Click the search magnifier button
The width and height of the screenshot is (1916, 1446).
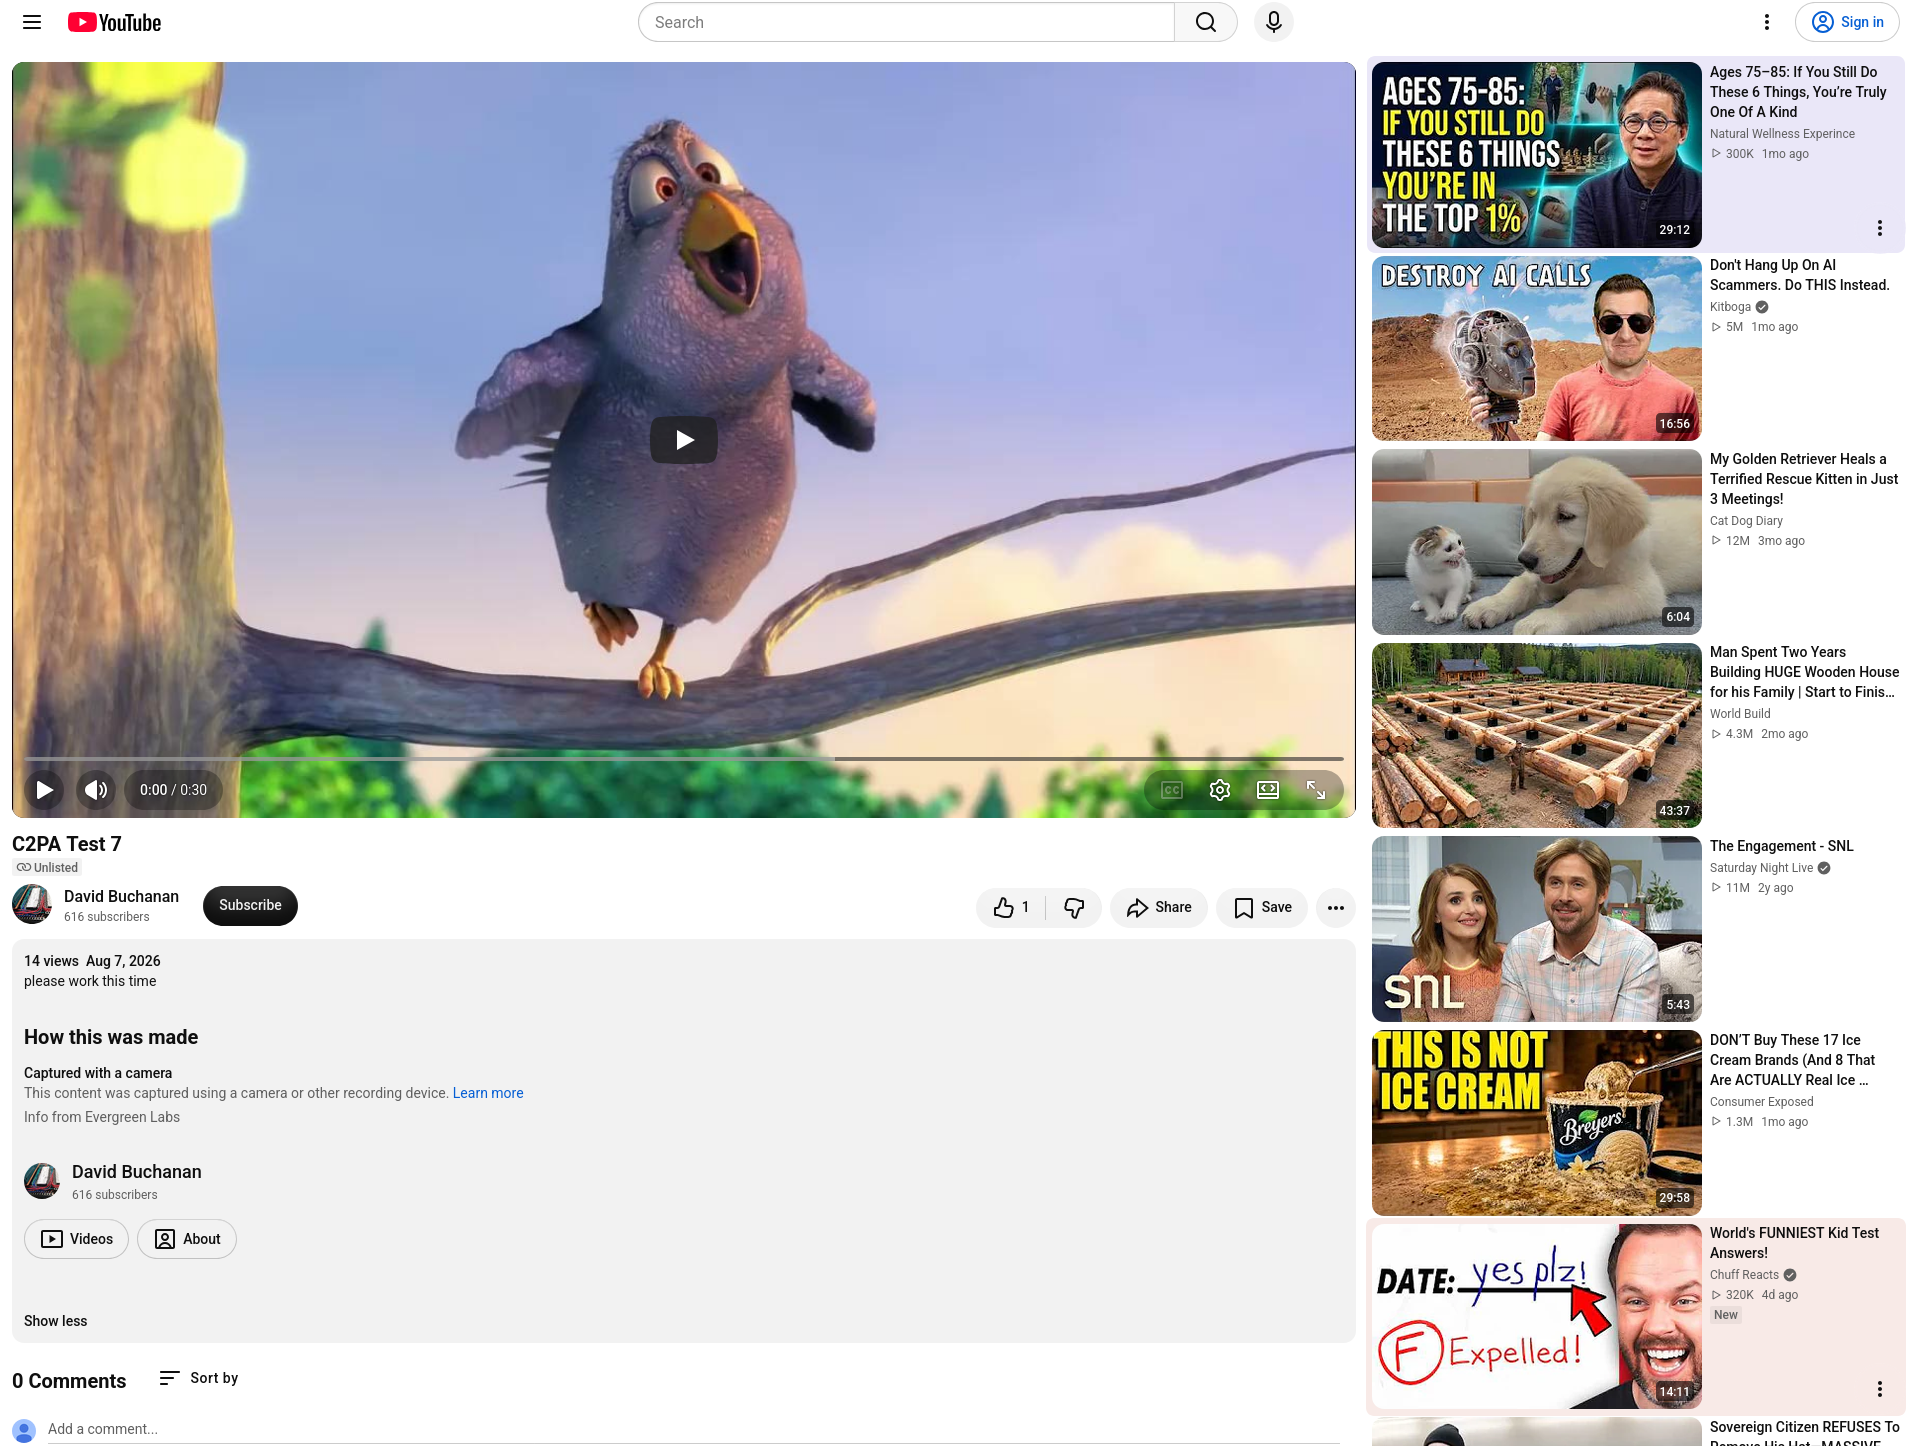(x=1206, y=22)
